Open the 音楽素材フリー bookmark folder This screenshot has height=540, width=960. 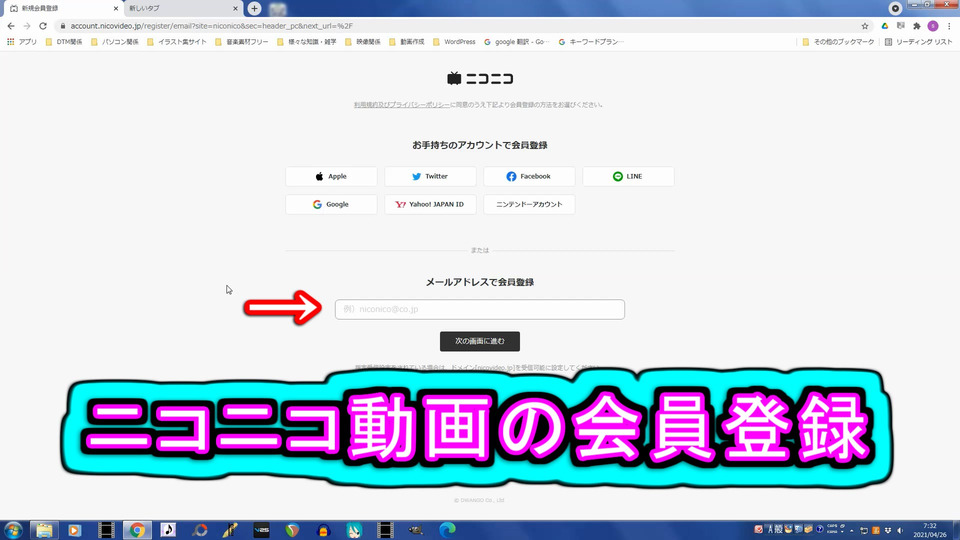click(x=241, y=42)
